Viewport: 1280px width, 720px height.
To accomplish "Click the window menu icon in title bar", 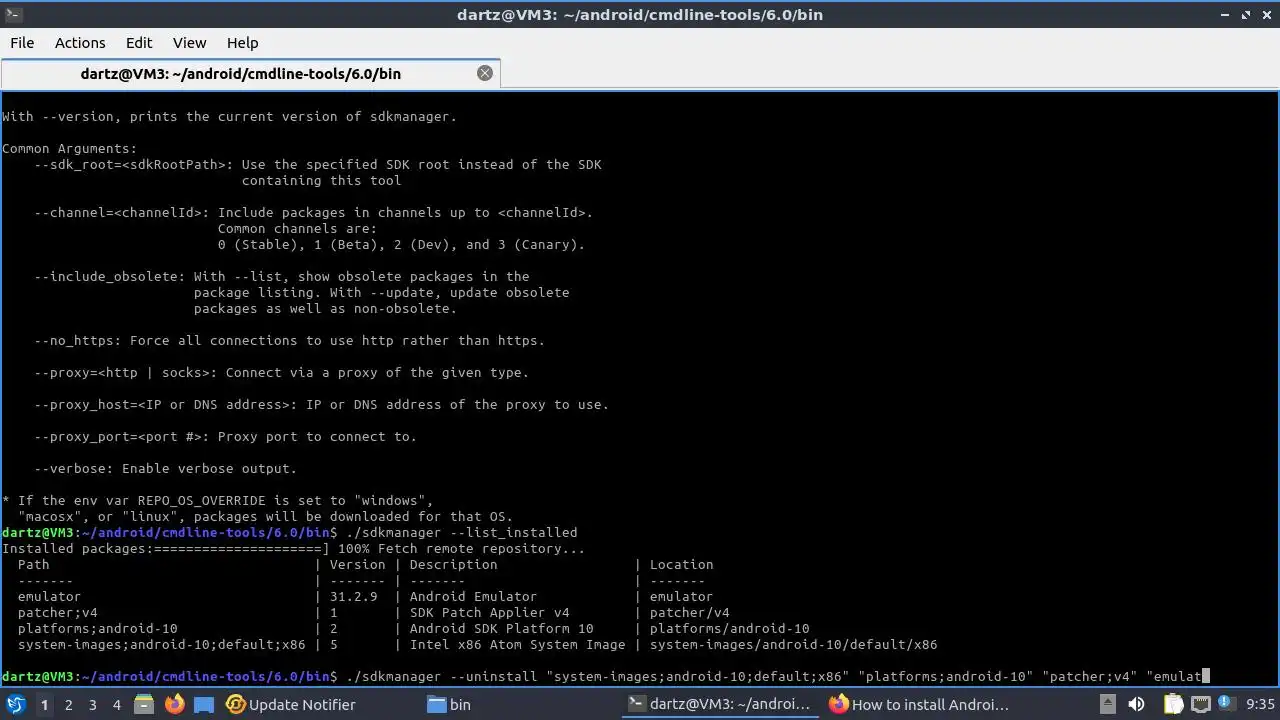I will tap(14, 15).
